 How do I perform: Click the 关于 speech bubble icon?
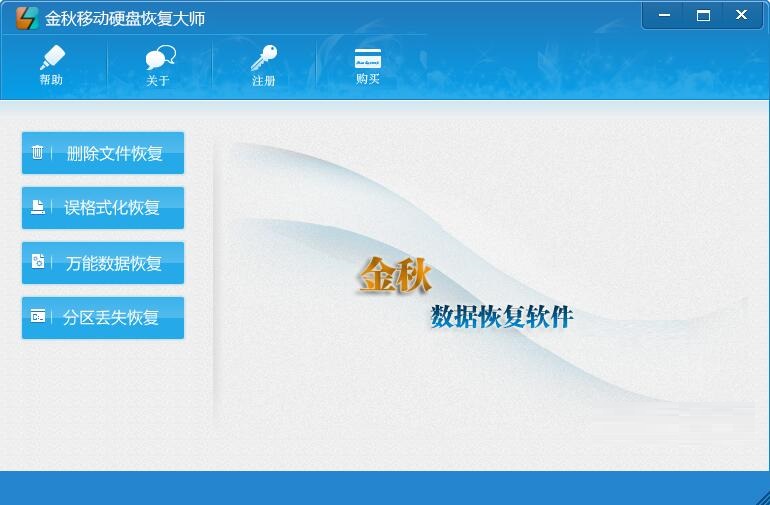(161, 57)
